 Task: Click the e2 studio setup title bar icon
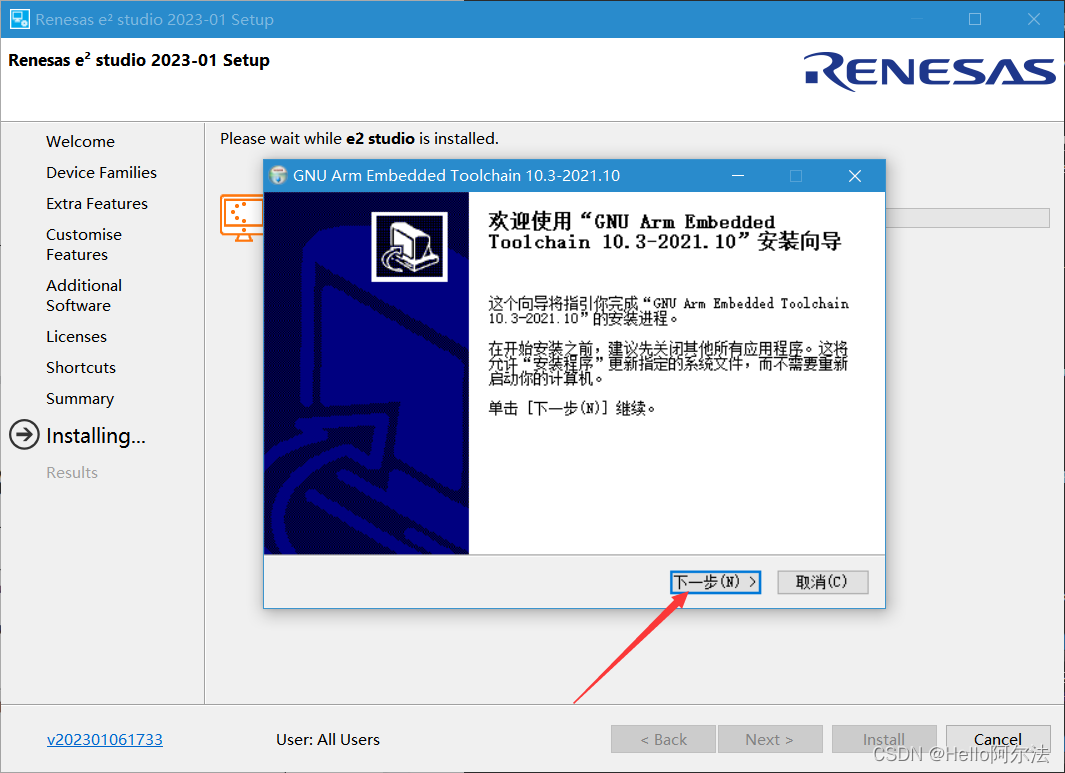coord(20,19)
